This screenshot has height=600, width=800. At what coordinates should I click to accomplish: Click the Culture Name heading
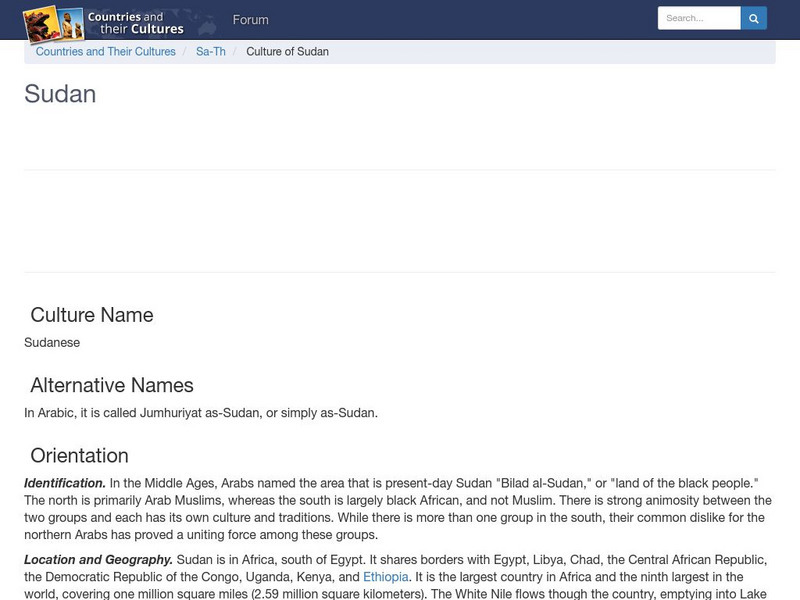92,315
